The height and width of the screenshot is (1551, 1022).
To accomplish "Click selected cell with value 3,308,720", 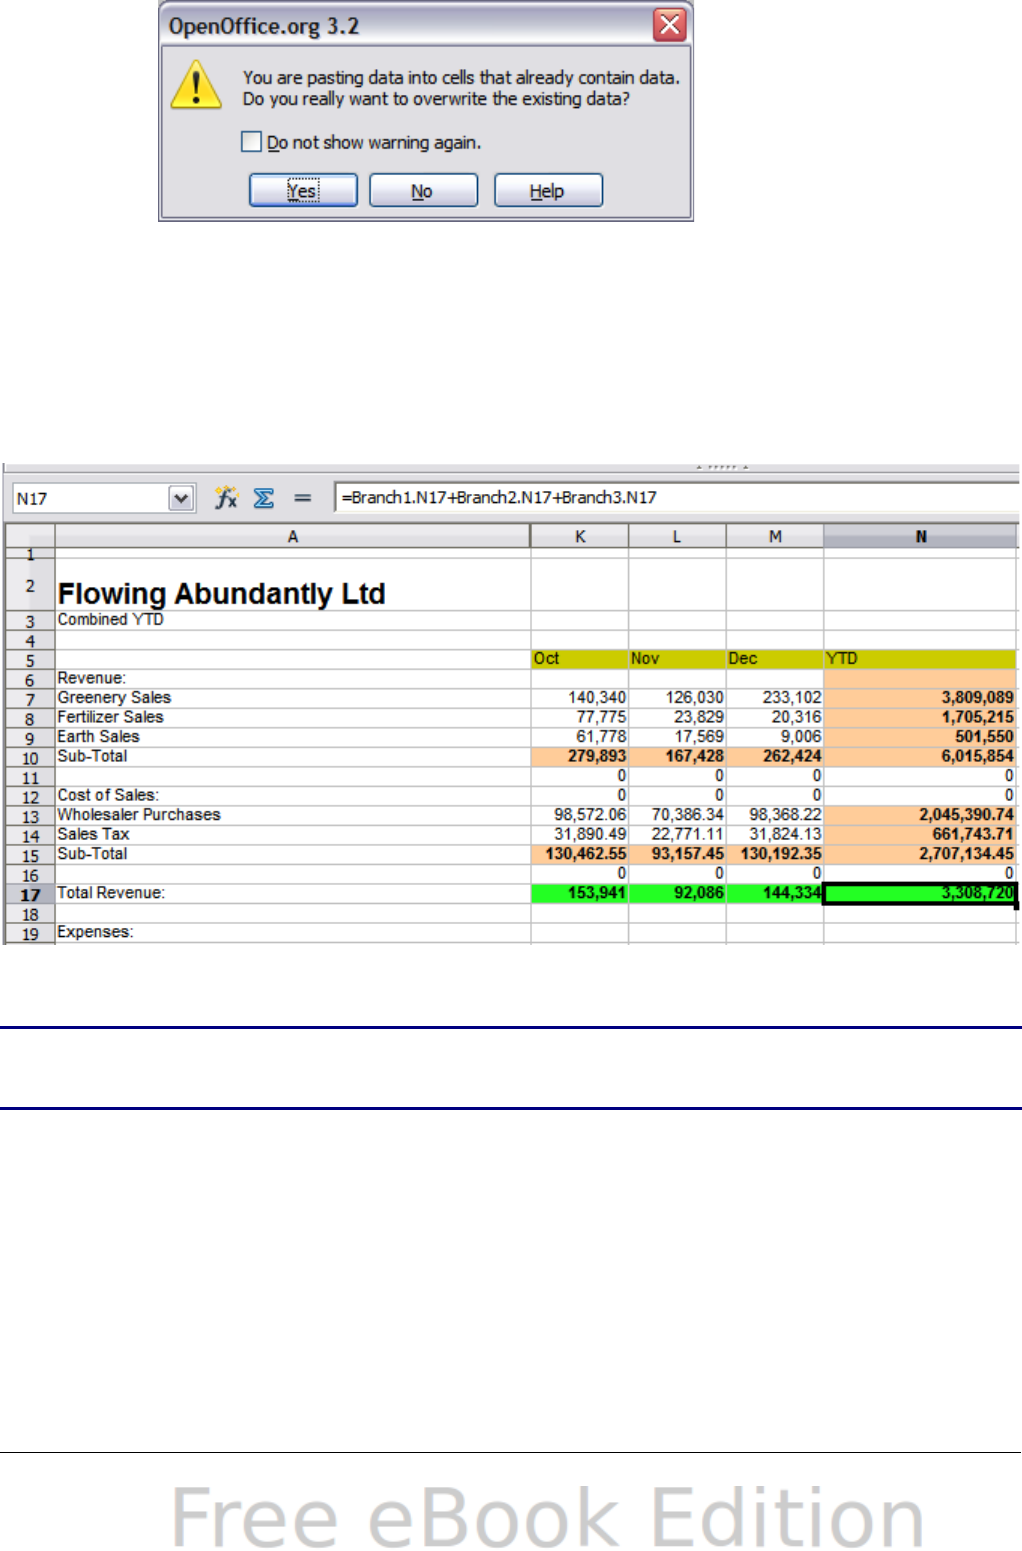I will click(920, 893).
